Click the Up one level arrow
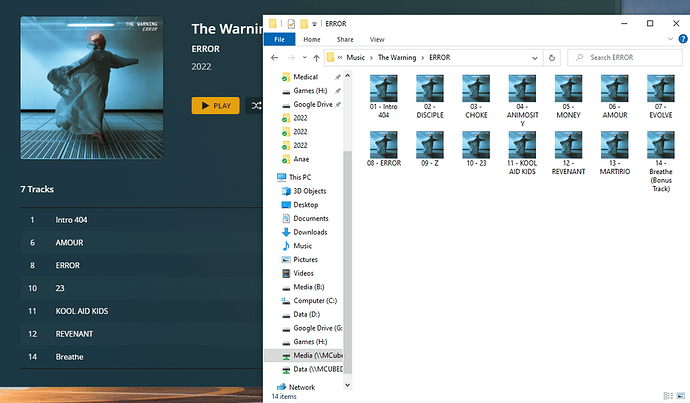This screenshot has height=403, width=690. tap(316, 58)
